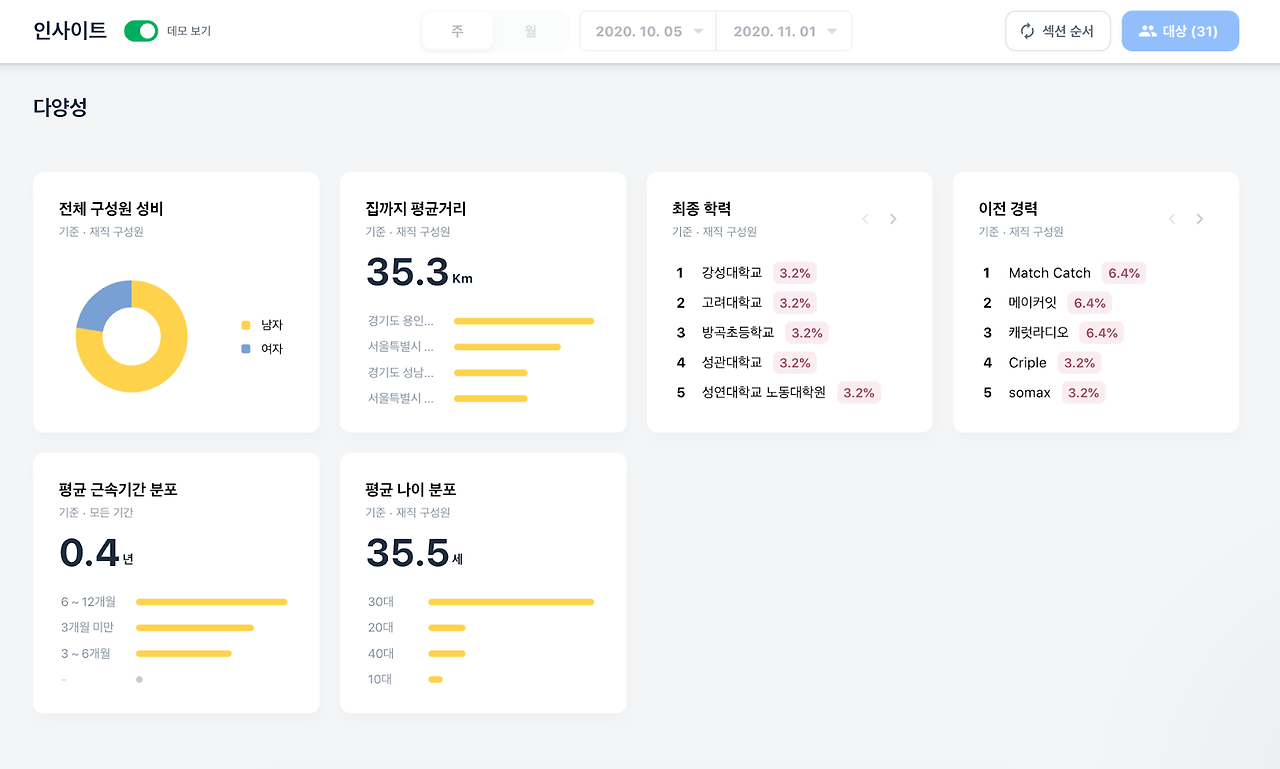The height and width of the screenshot is (769, 1280).
Task: Select 성연대학교 노동대학원 row
Action: click(x=778, y=393)
